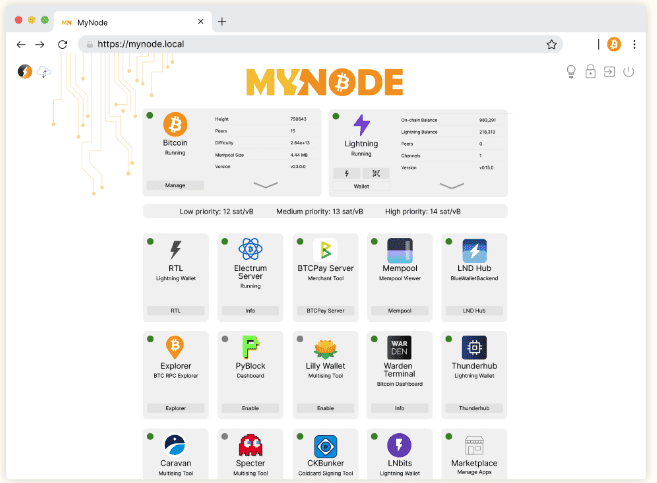Click the channels button beside the bolt button

tap(376, 173)
